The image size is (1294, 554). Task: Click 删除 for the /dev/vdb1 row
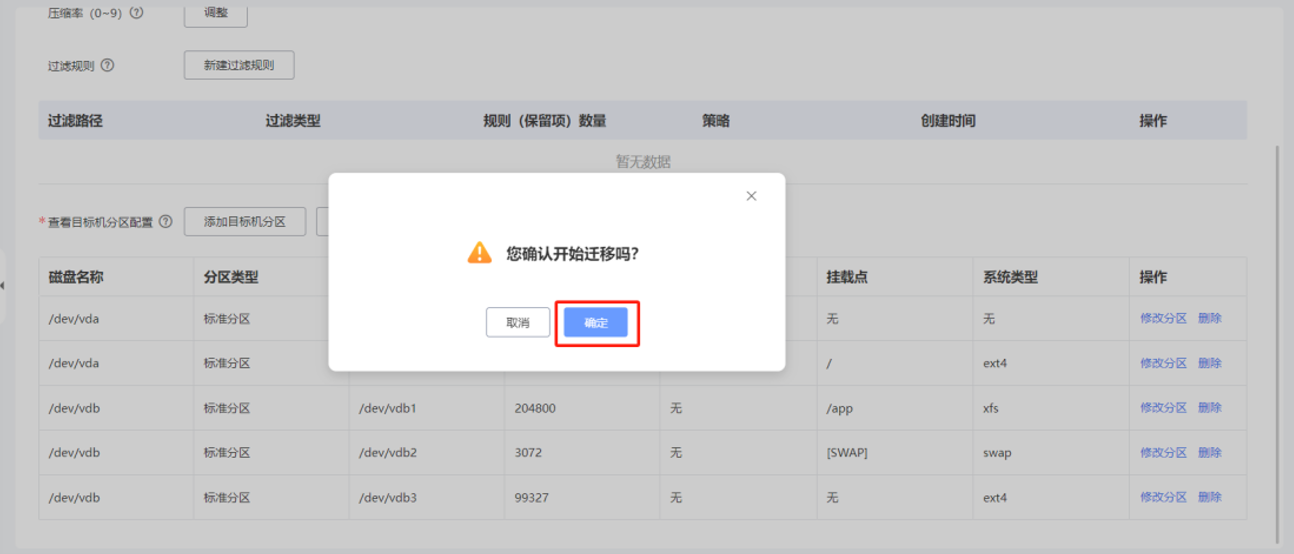pyautogui.click(x=1209, y=407)
